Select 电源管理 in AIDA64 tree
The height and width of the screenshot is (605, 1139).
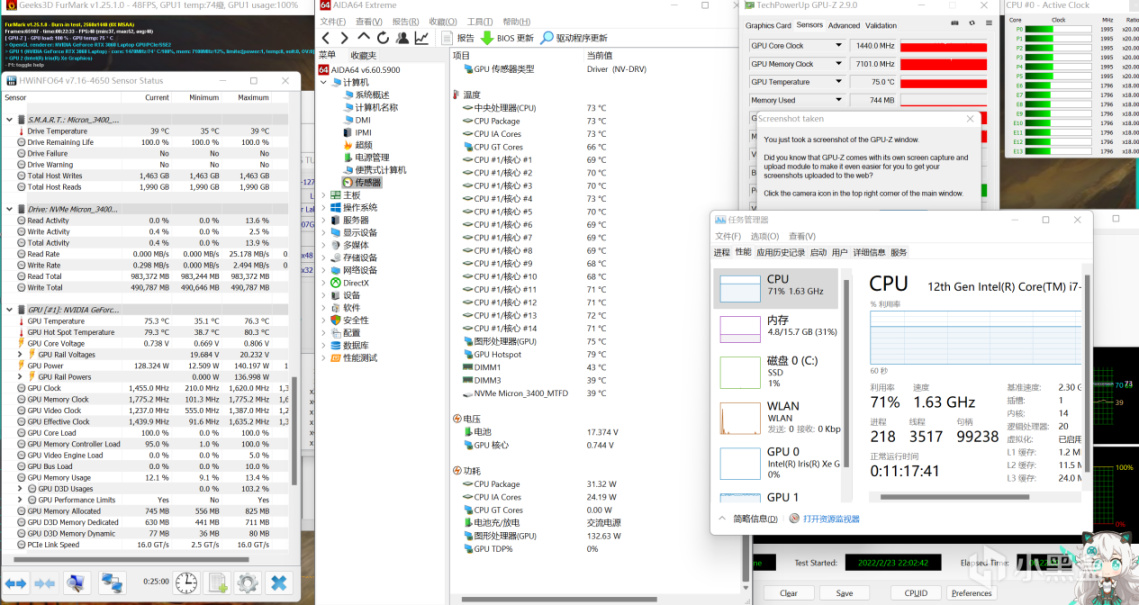(367, 157)
